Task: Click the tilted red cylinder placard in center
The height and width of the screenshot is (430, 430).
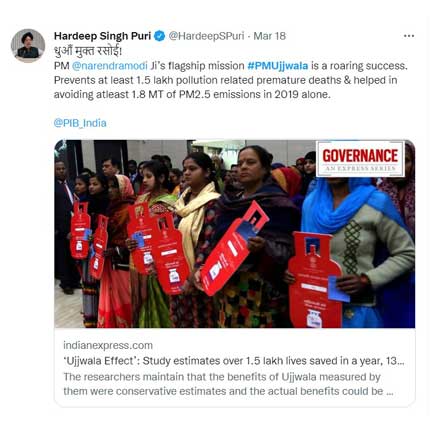Action: [234, 248]
